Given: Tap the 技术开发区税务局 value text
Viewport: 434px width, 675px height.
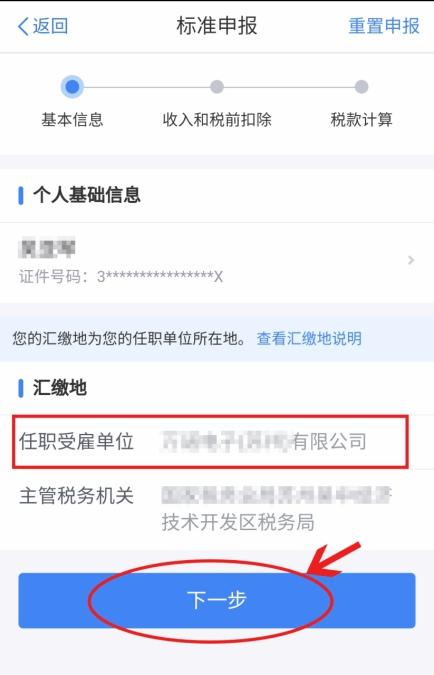Looking at the screenshot, I should coord(238,523).
